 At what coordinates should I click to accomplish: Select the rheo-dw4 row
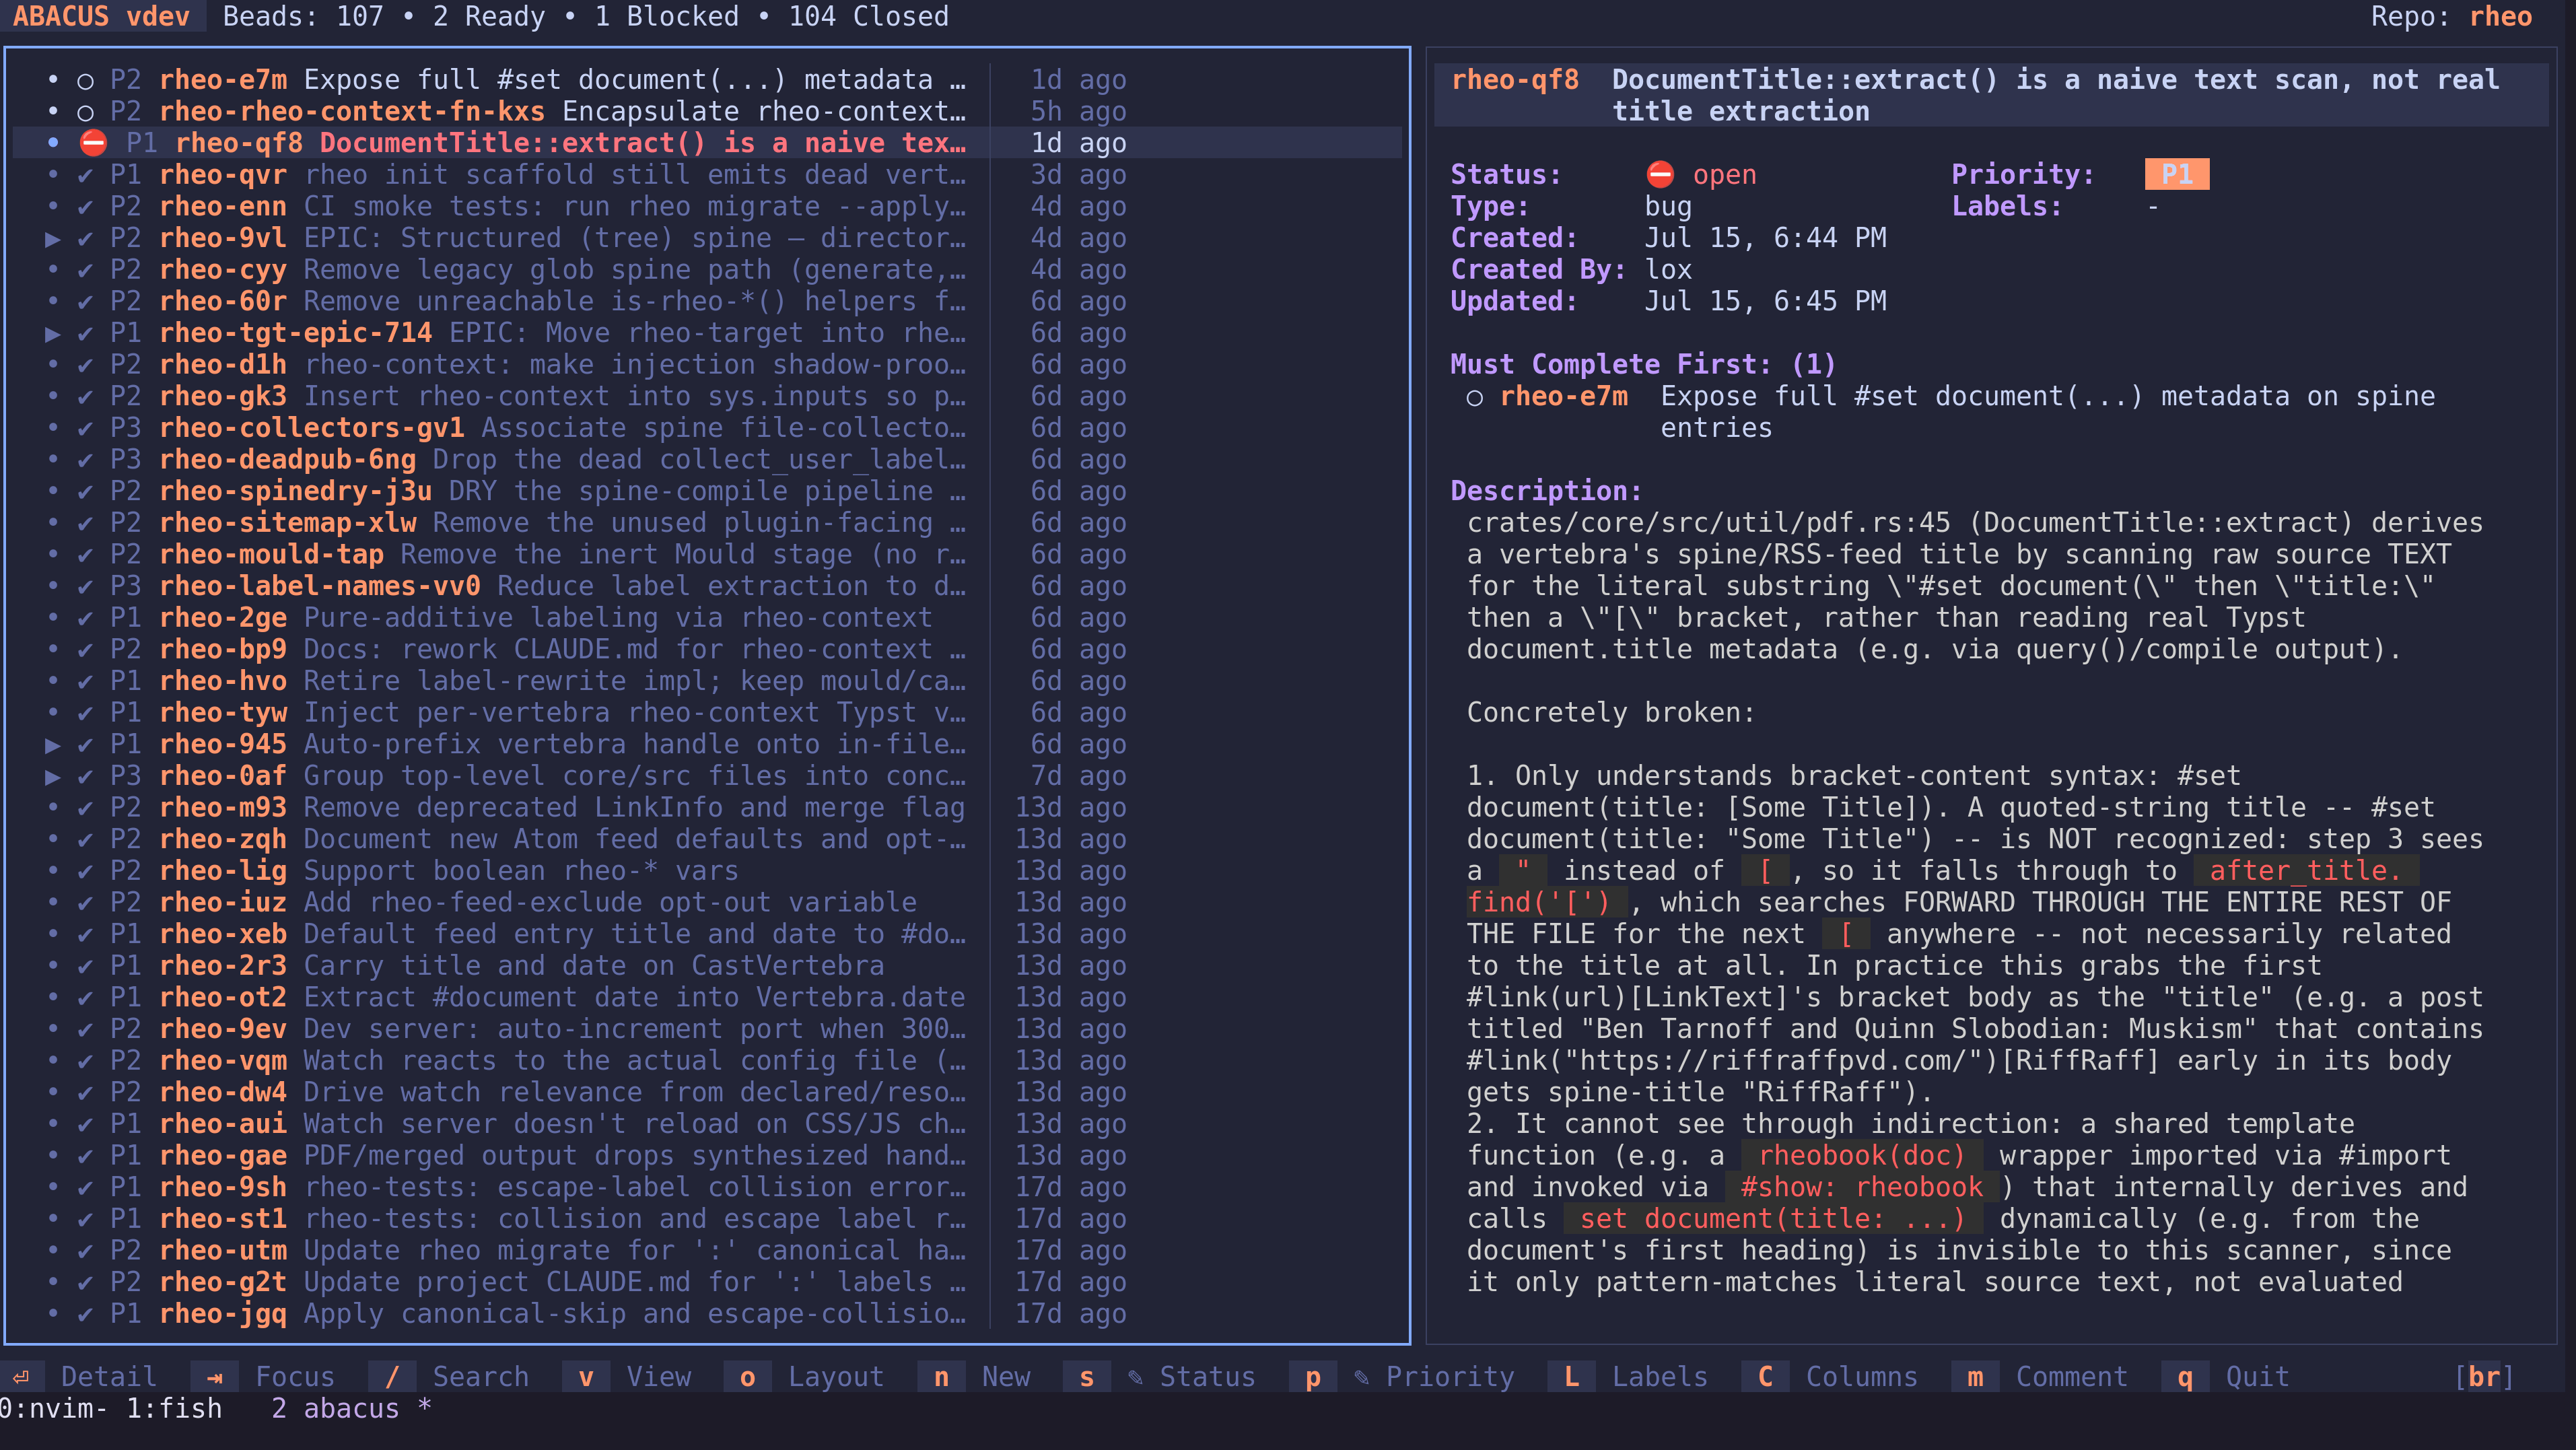[707, 1093]
